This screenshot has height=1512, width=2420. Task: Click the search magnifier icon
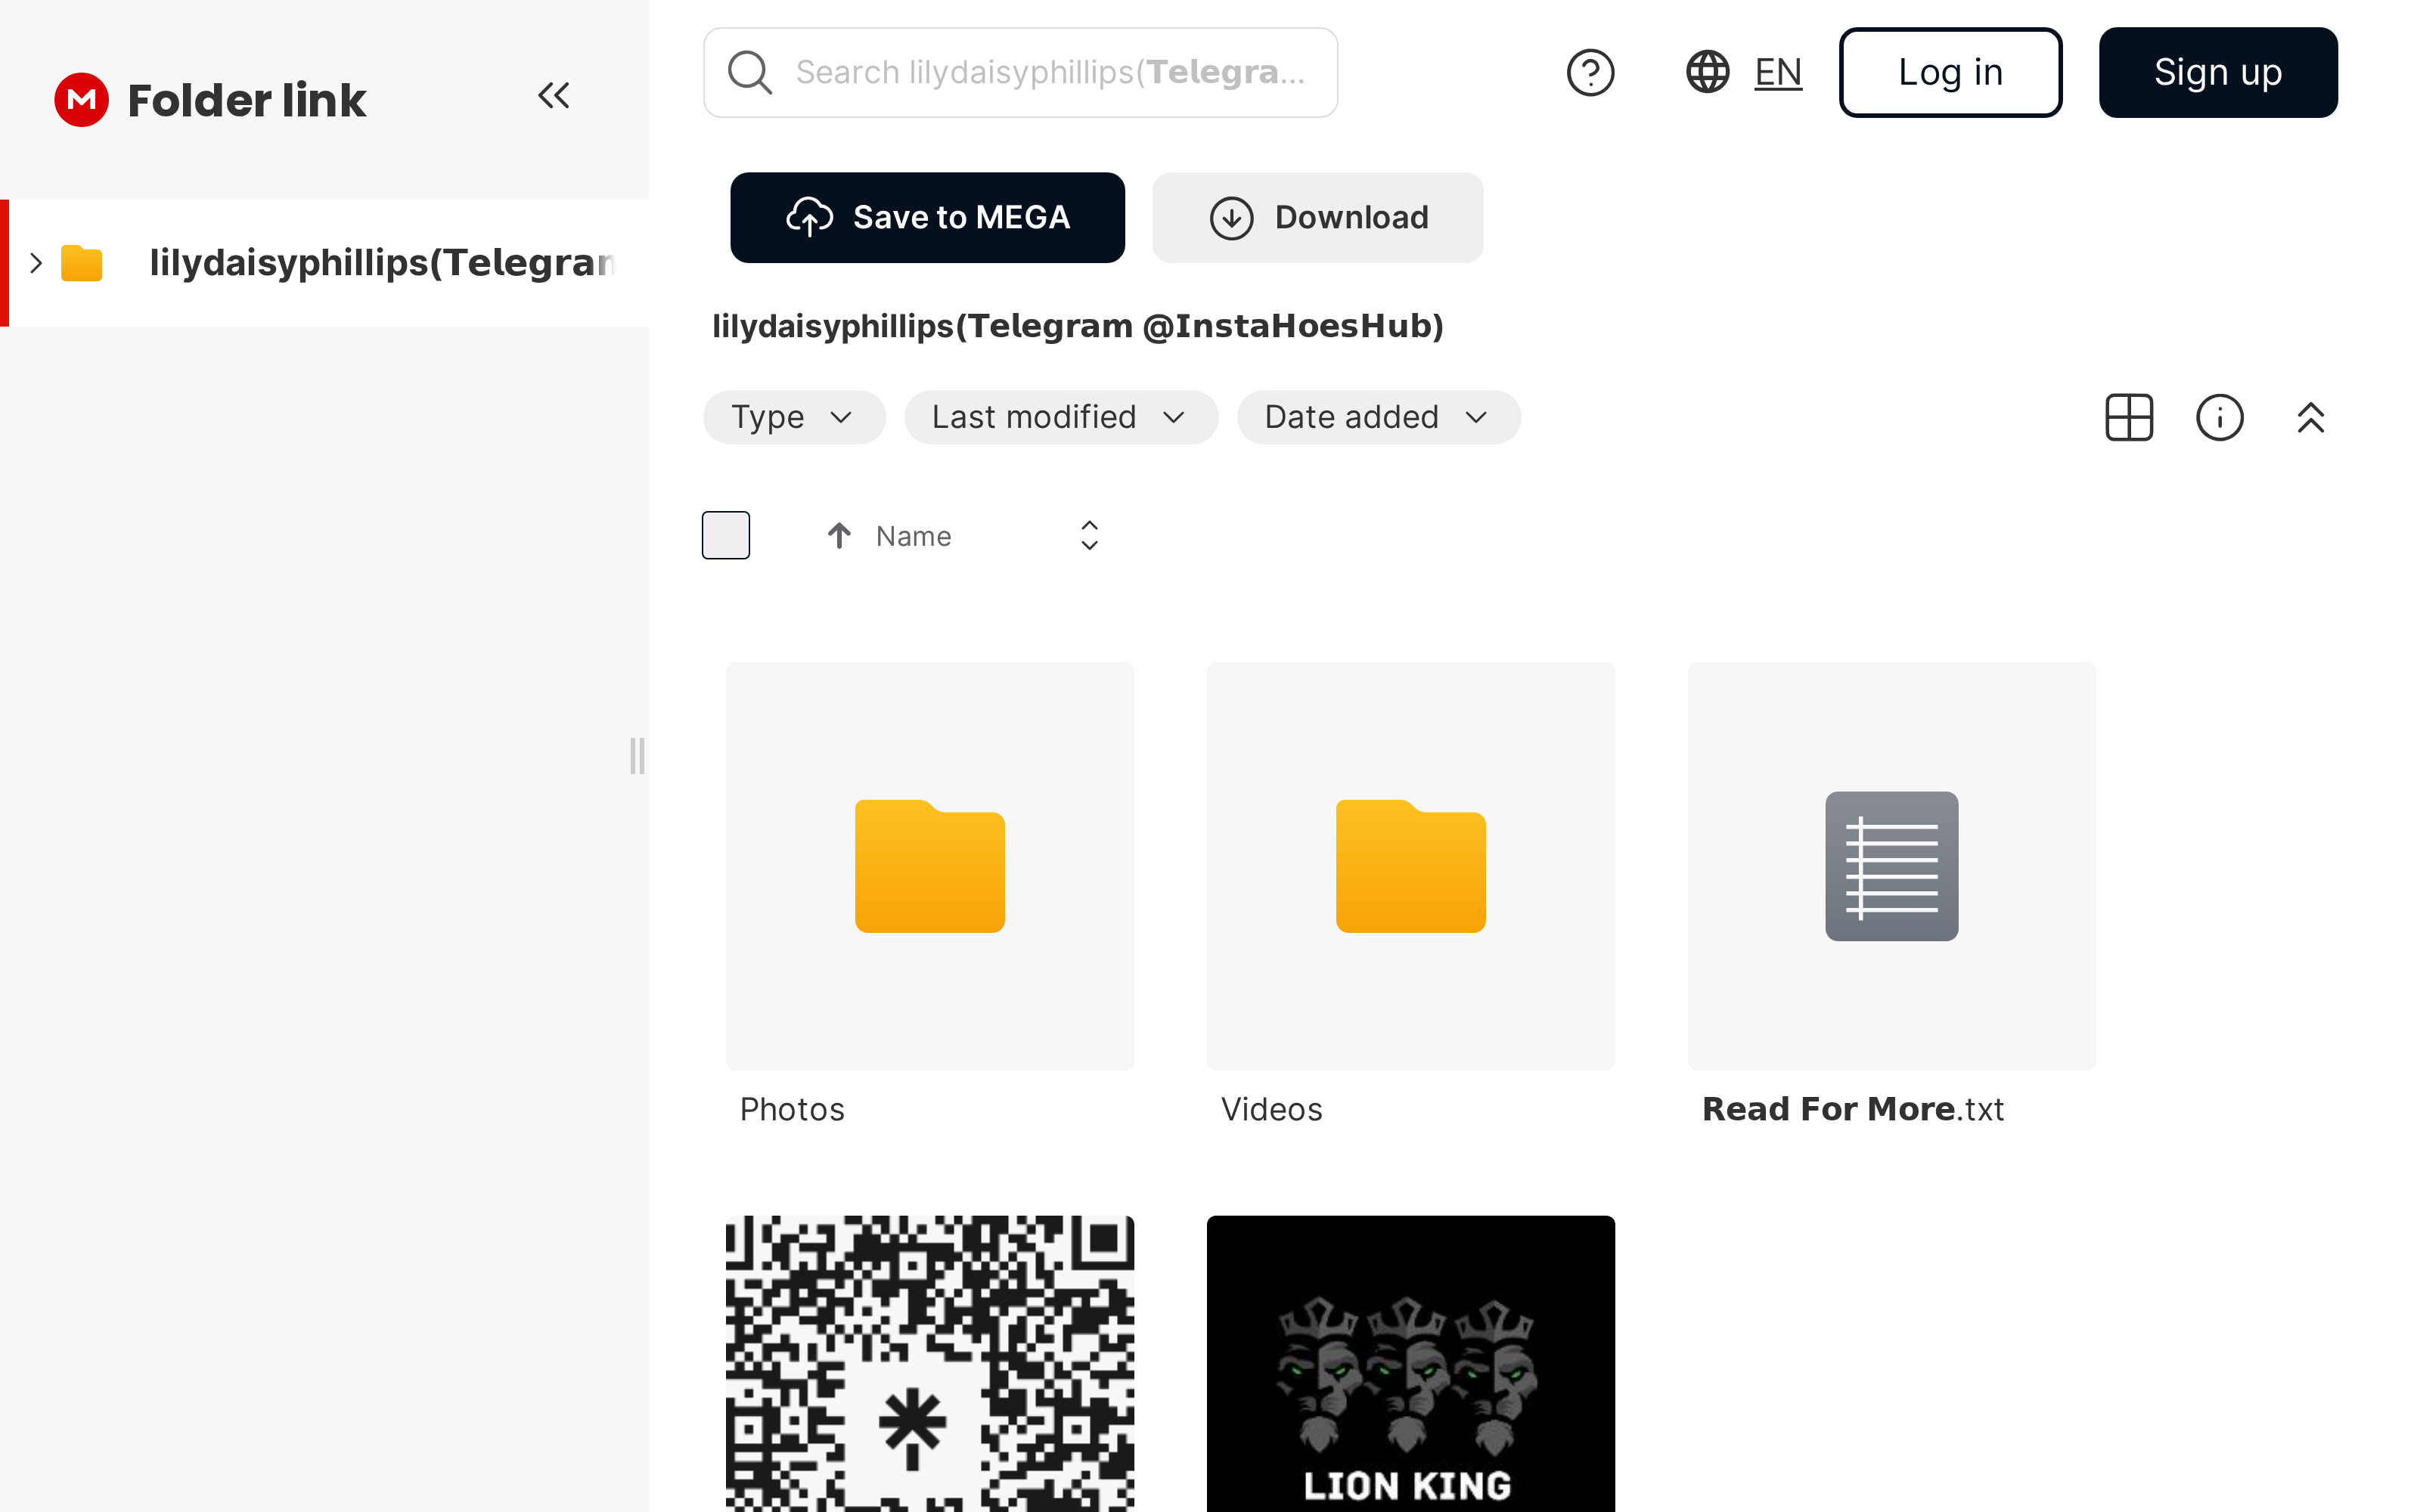pos(750,72)
